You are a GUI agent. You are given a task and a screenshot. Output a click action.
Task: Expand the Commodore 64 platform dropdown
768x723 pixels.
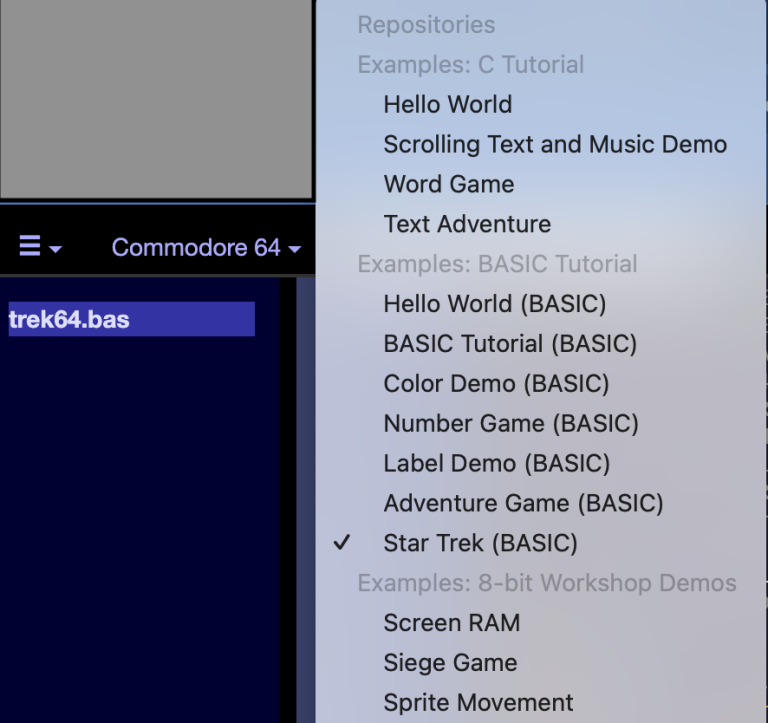206,247
